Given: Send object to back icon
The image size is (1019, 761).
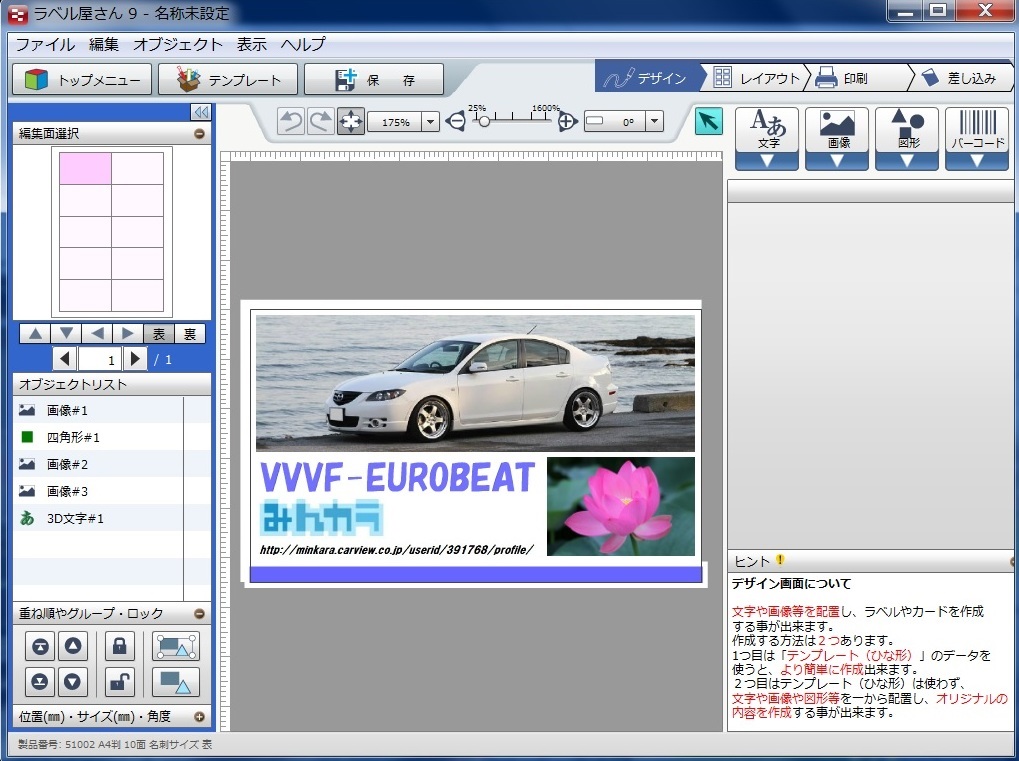Looking at the screenshot, I should click(40, 682).
